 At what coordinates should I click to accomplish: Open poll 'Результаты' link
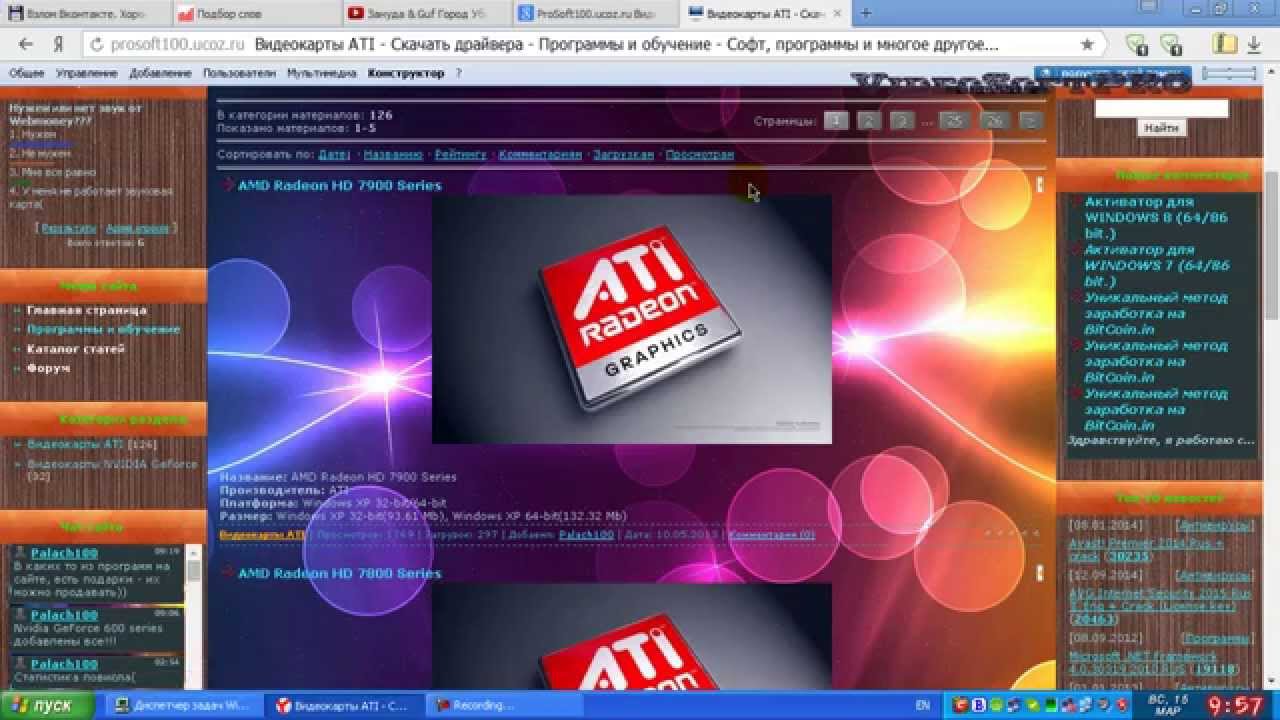(x=69, y=228)
